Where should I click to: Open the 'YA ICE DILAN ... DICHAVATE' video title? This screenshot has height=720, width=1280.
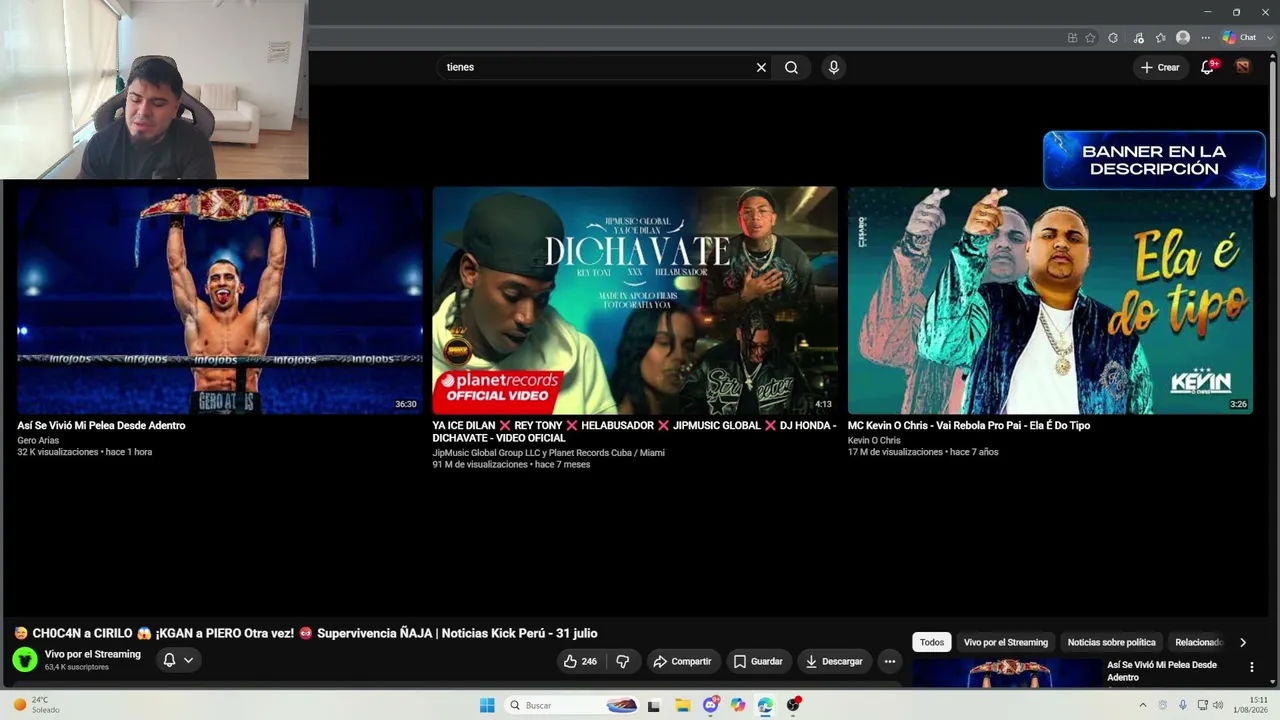click(x=634, y=431)
